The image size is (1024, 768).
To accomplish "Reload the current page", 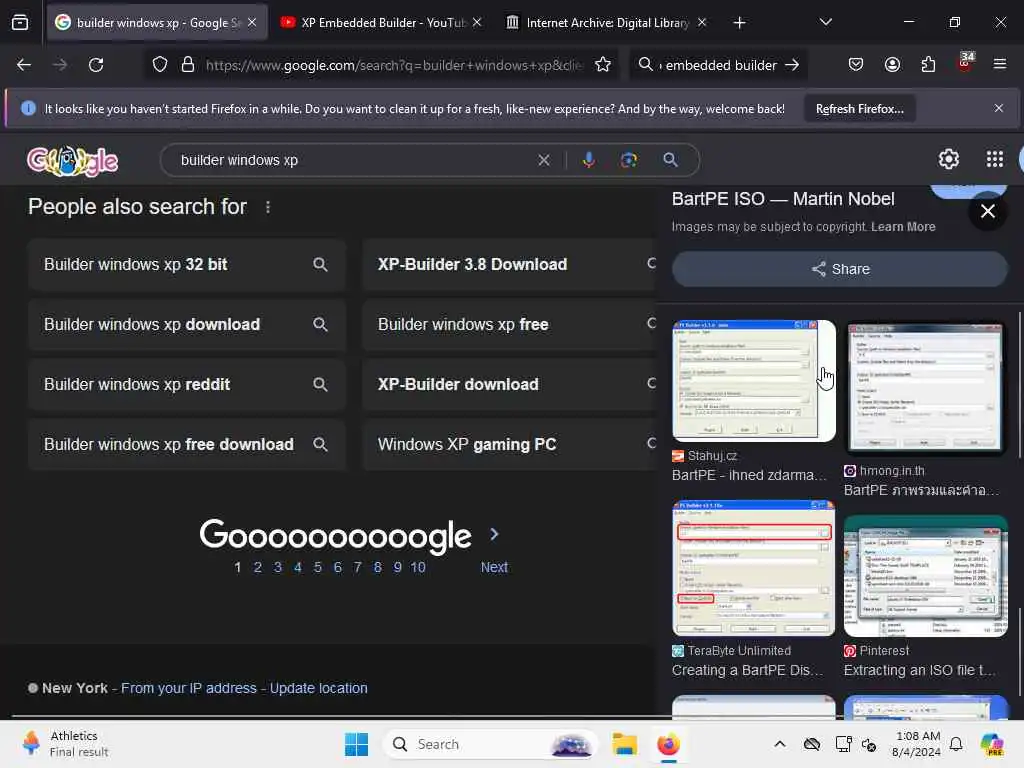I will (96, 65).
